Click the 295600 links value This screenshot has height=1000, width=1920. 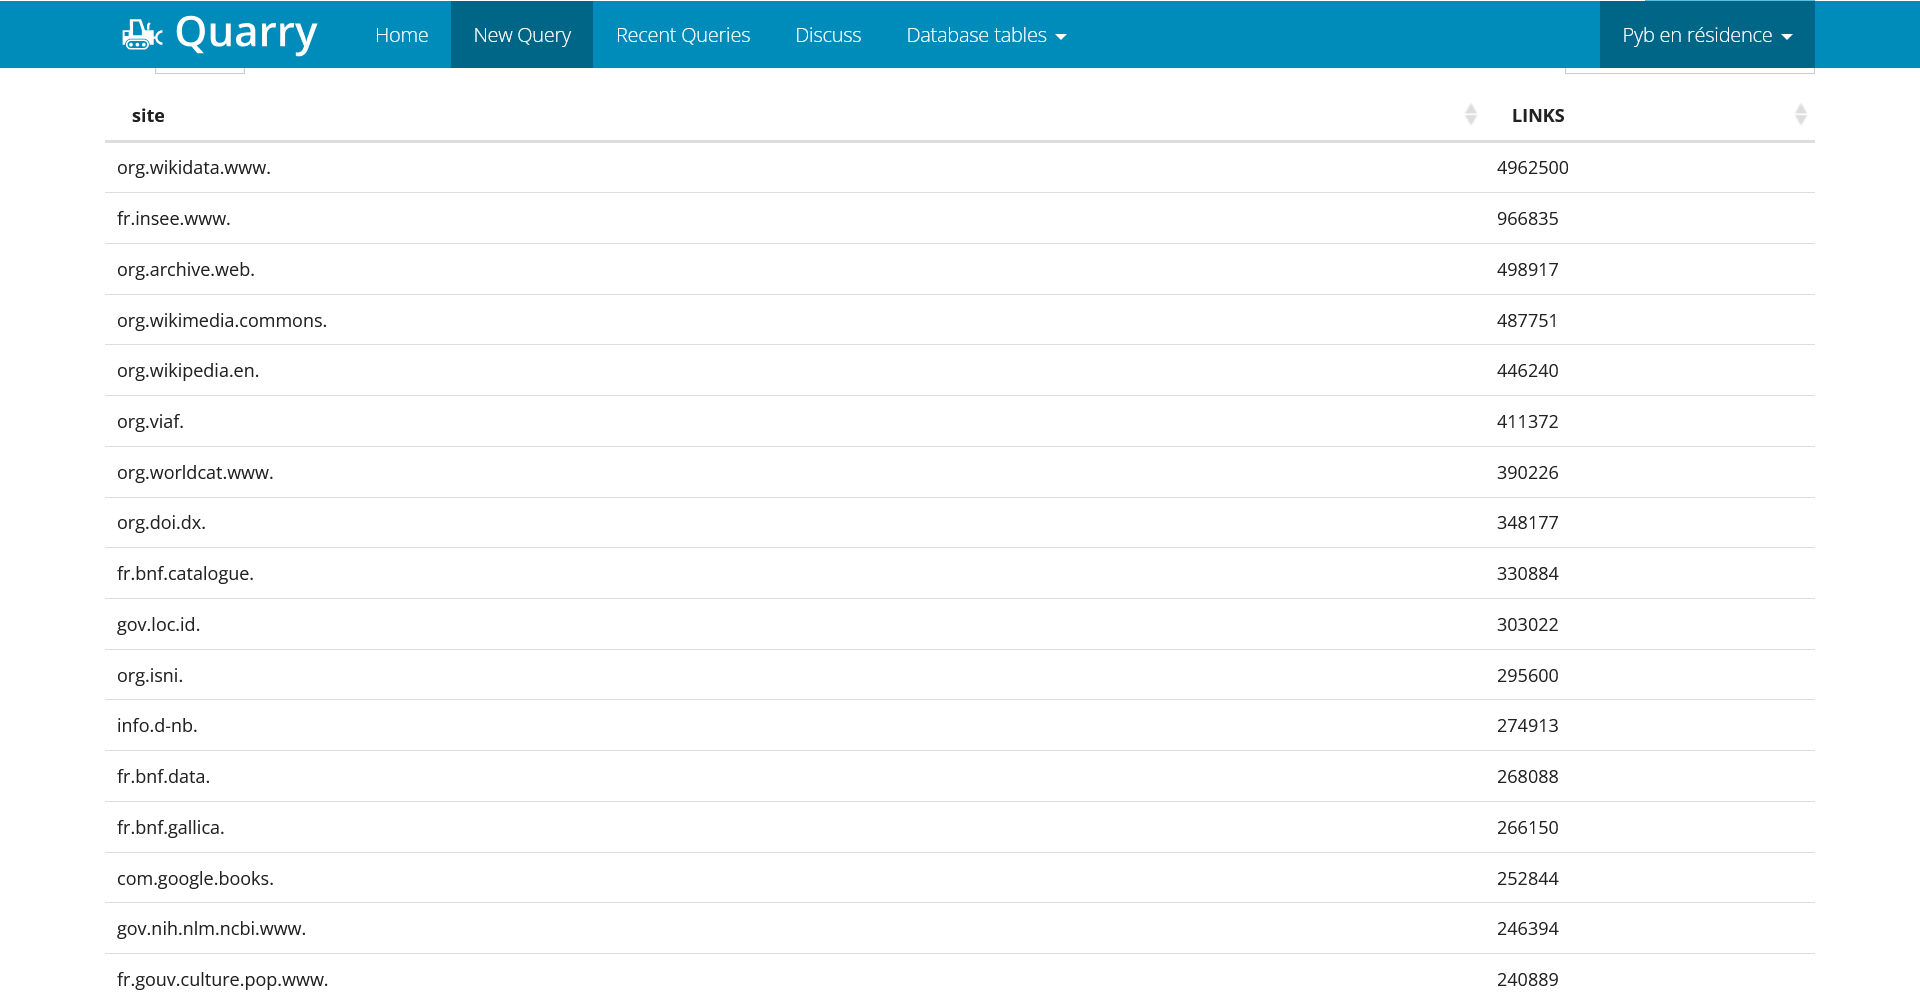click(x=1527, y=676)
